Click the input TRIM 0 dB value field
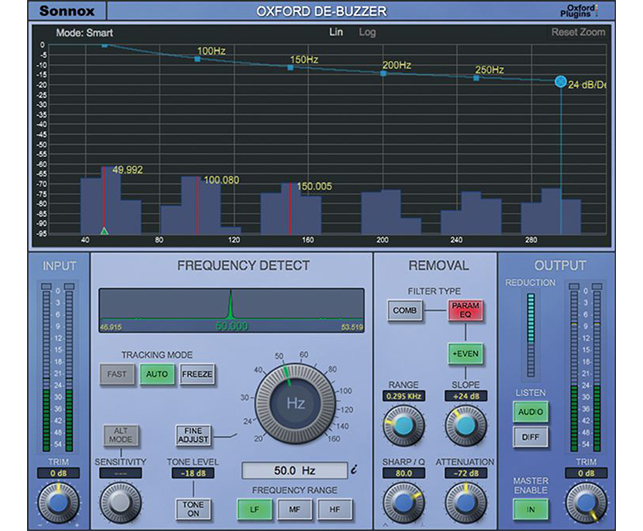The height and width of the screenshot is (531, 643). (x=58, y=473)
